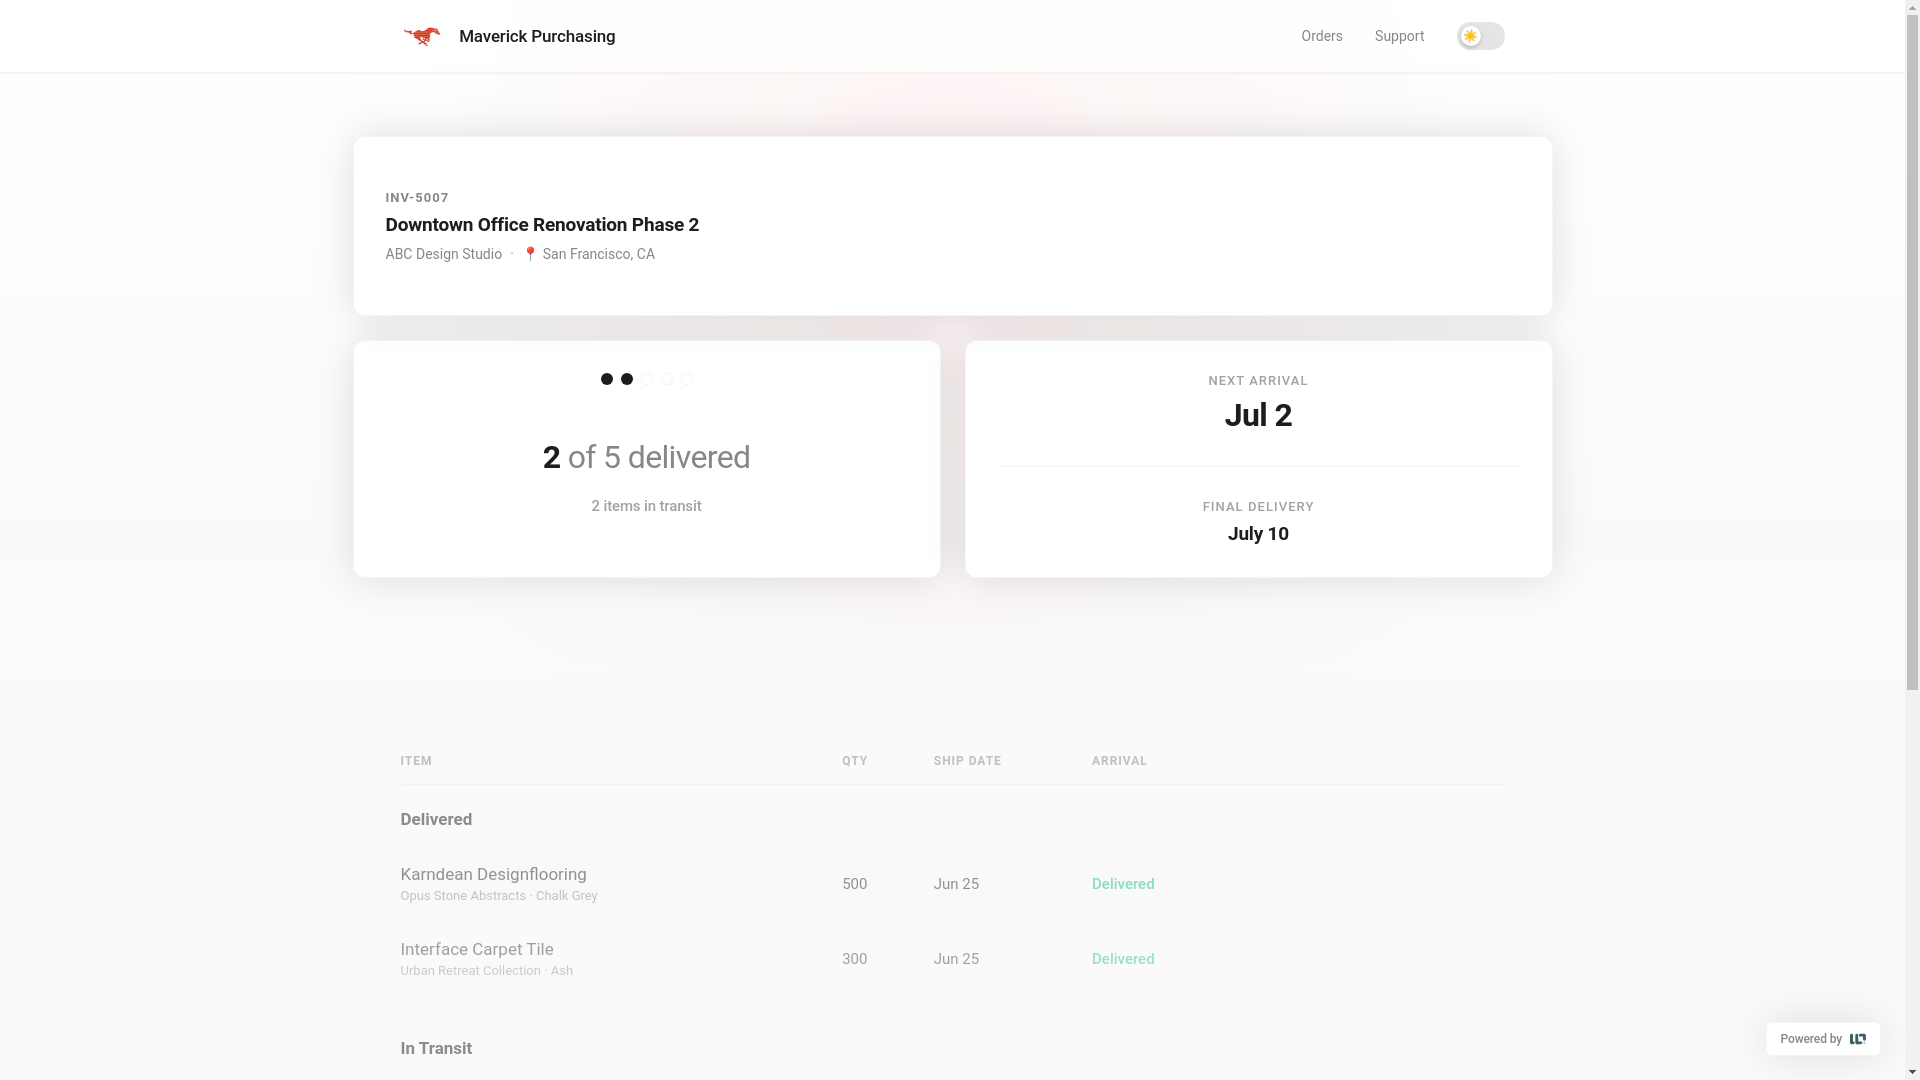Screen dimensions: 1920x1080
Task: Click the 2 items in transit text
Action: 646,506
